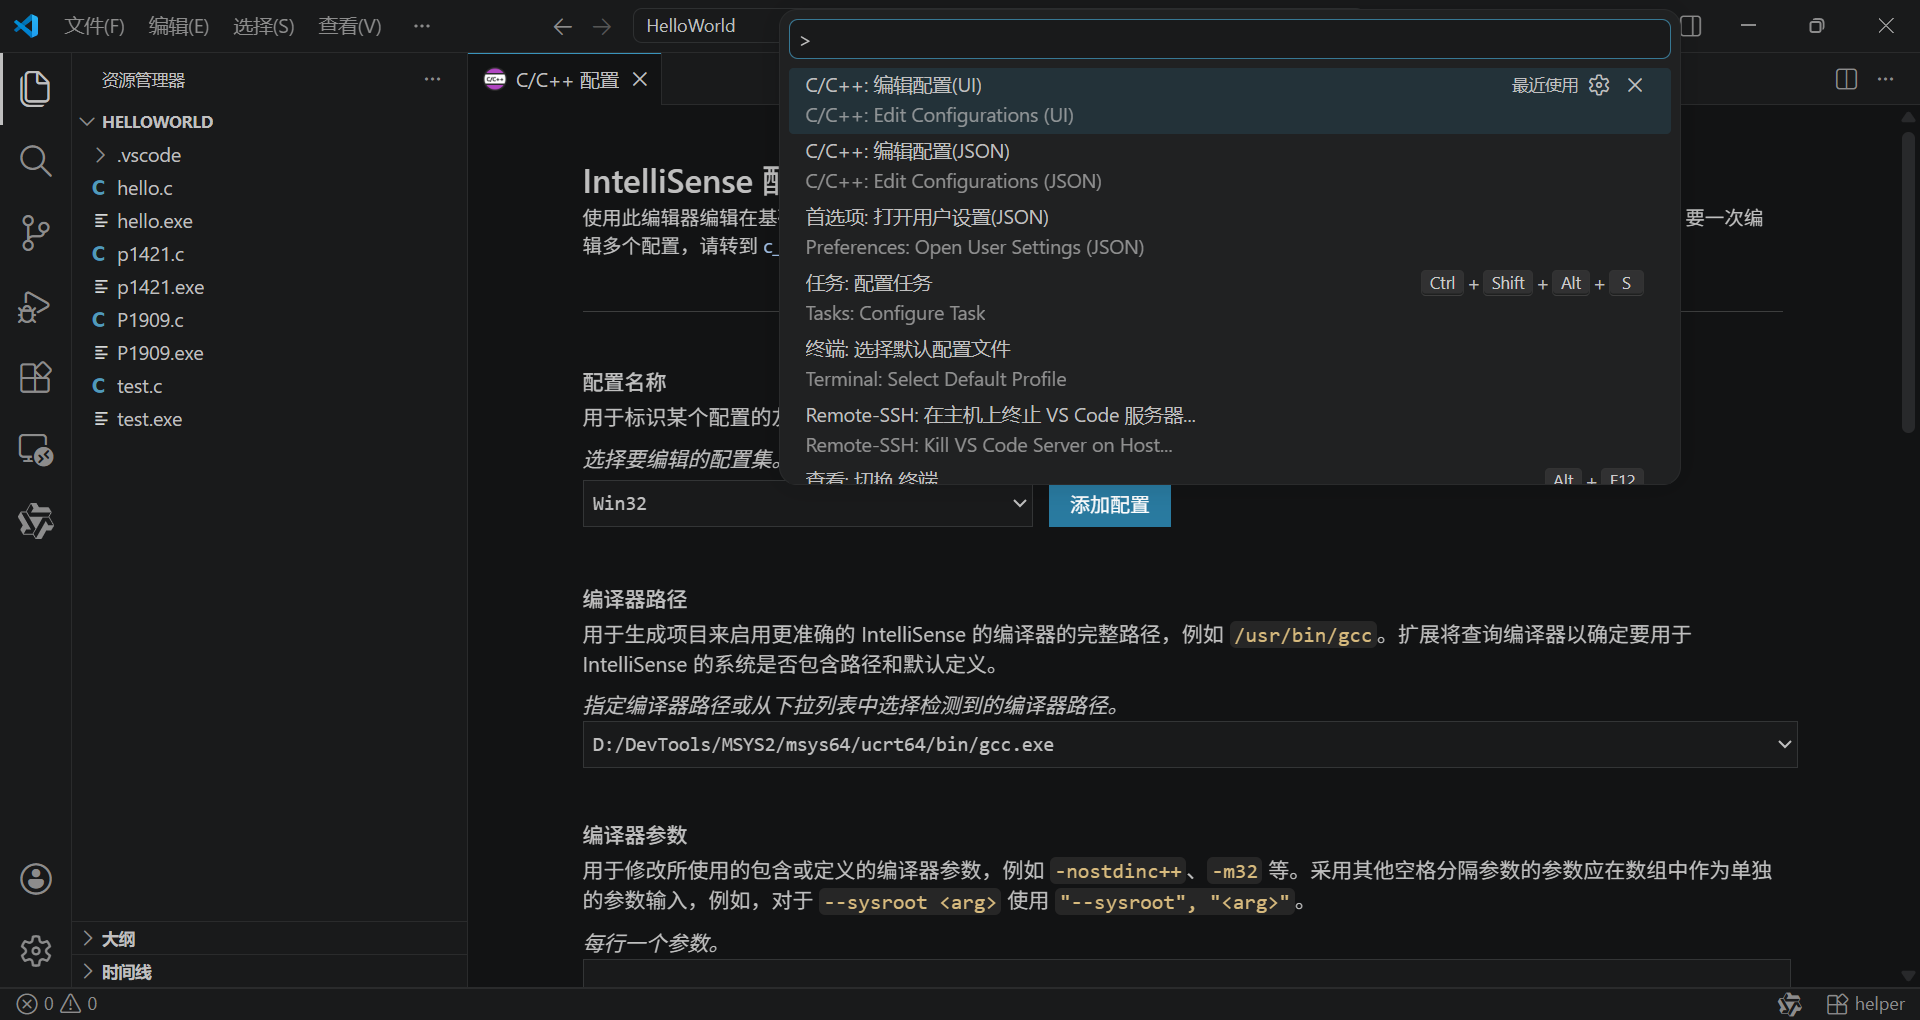
Task: Open p1421.exe in the explorer
Action: [x=160, y=287]
